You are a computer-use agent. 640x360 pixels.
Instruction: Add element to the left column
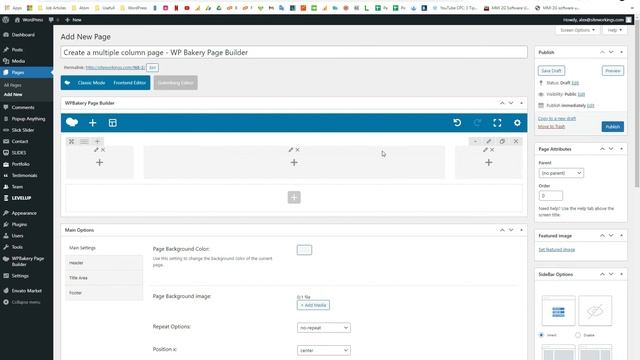point(100,162)
